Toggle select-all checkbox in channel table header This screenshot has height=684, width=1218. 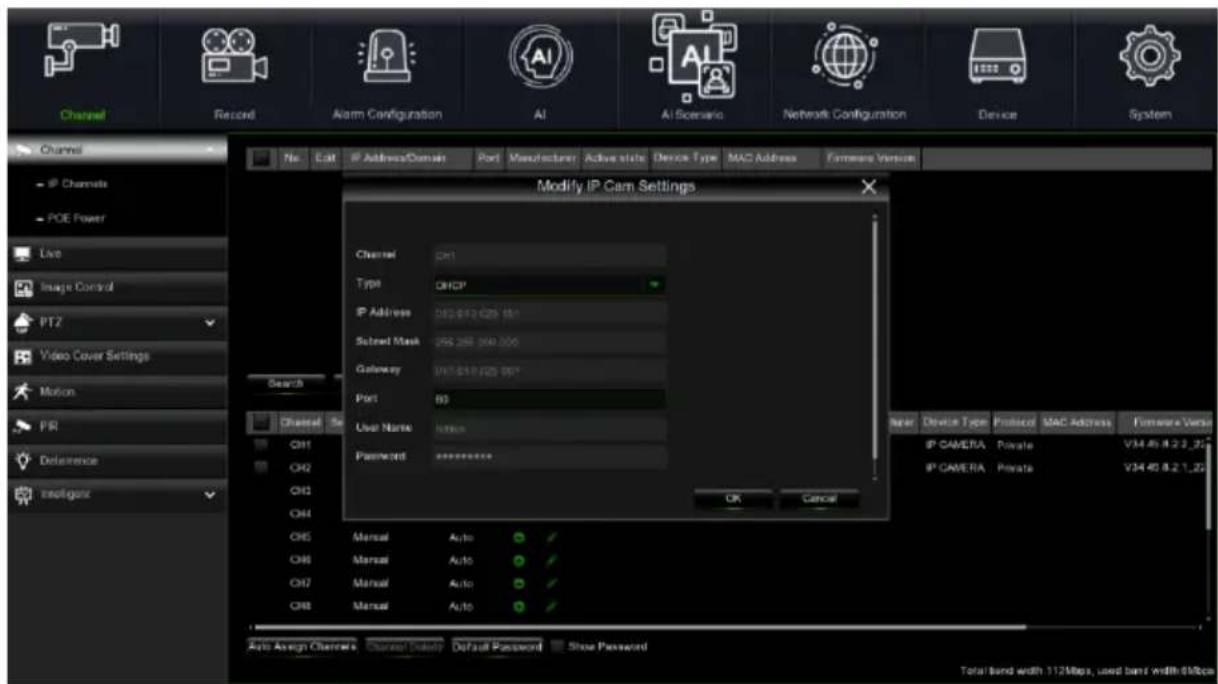260,422
